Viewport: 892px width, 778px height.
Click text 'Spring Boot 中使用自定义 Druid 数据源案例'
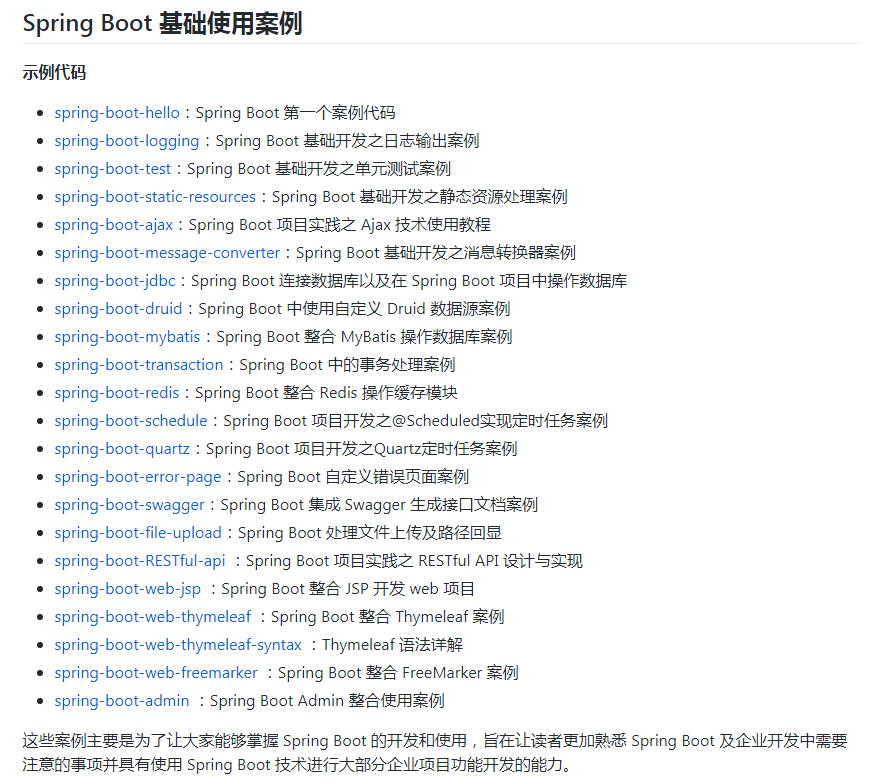click(354, 309)
